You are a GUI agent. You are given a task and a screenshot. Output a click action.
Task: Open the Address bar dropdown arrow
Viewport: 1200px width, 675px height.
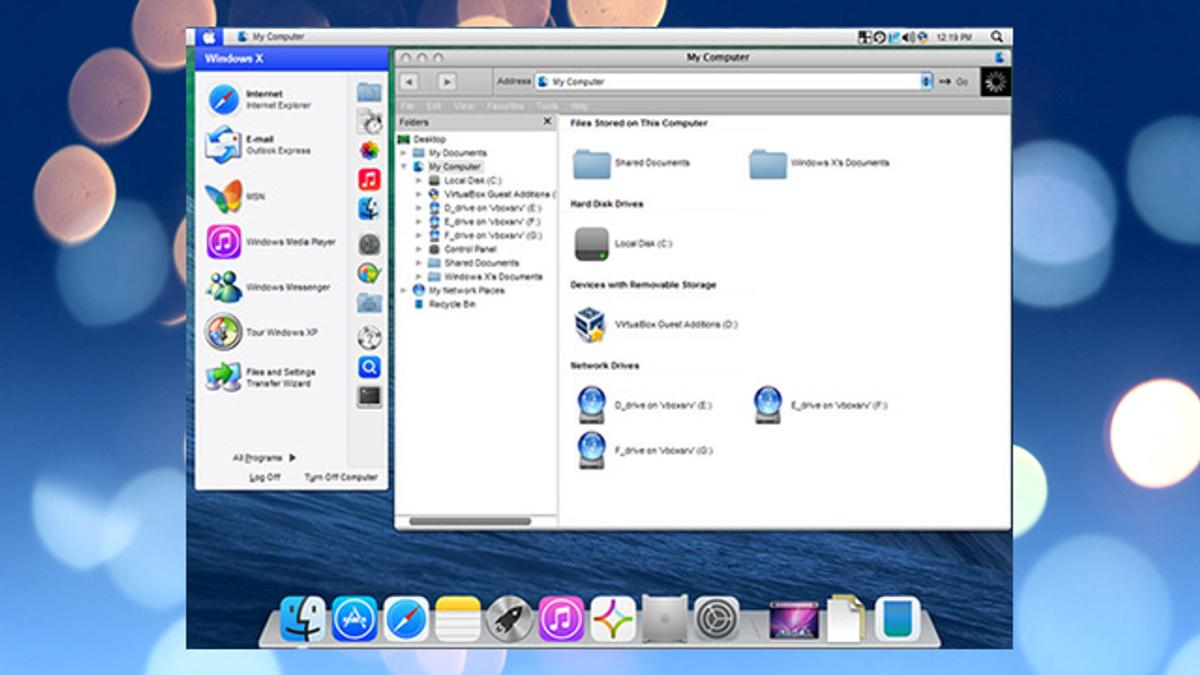coord(926,81)
